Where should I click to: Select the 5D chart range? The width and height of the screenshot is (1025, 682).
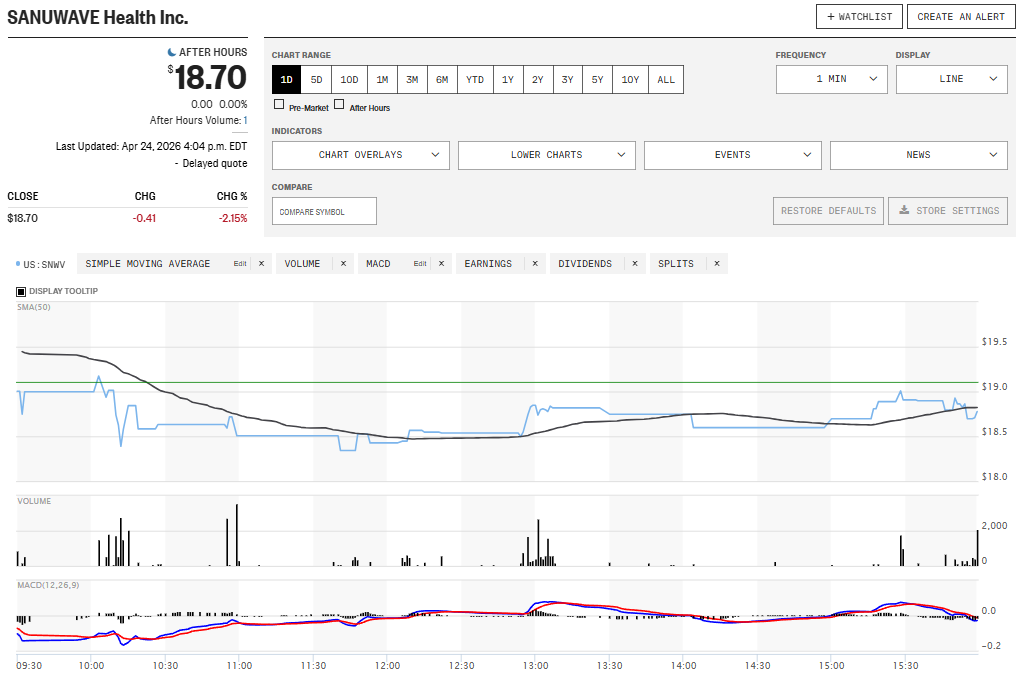(317, 80)
